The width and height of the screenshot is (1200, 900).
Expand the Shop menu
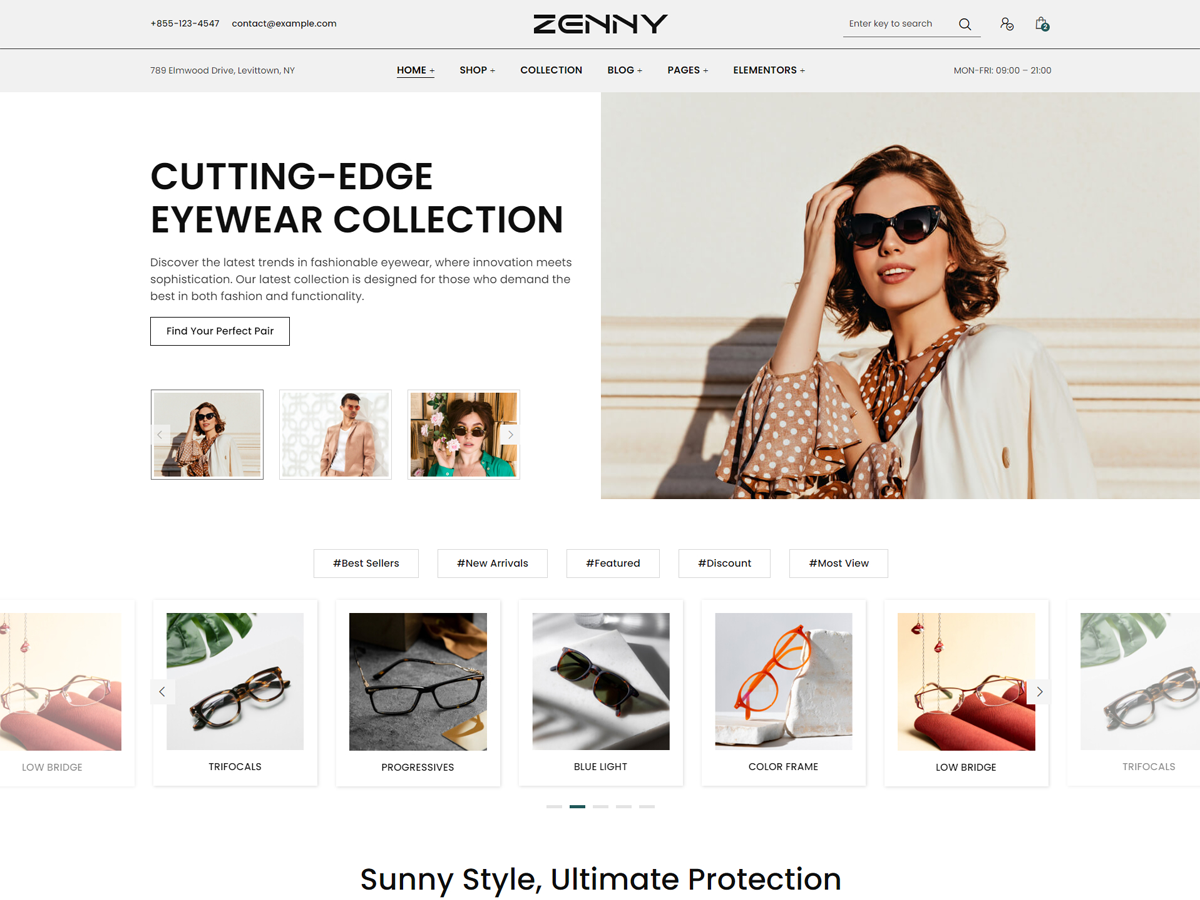(x=477, y=70)
